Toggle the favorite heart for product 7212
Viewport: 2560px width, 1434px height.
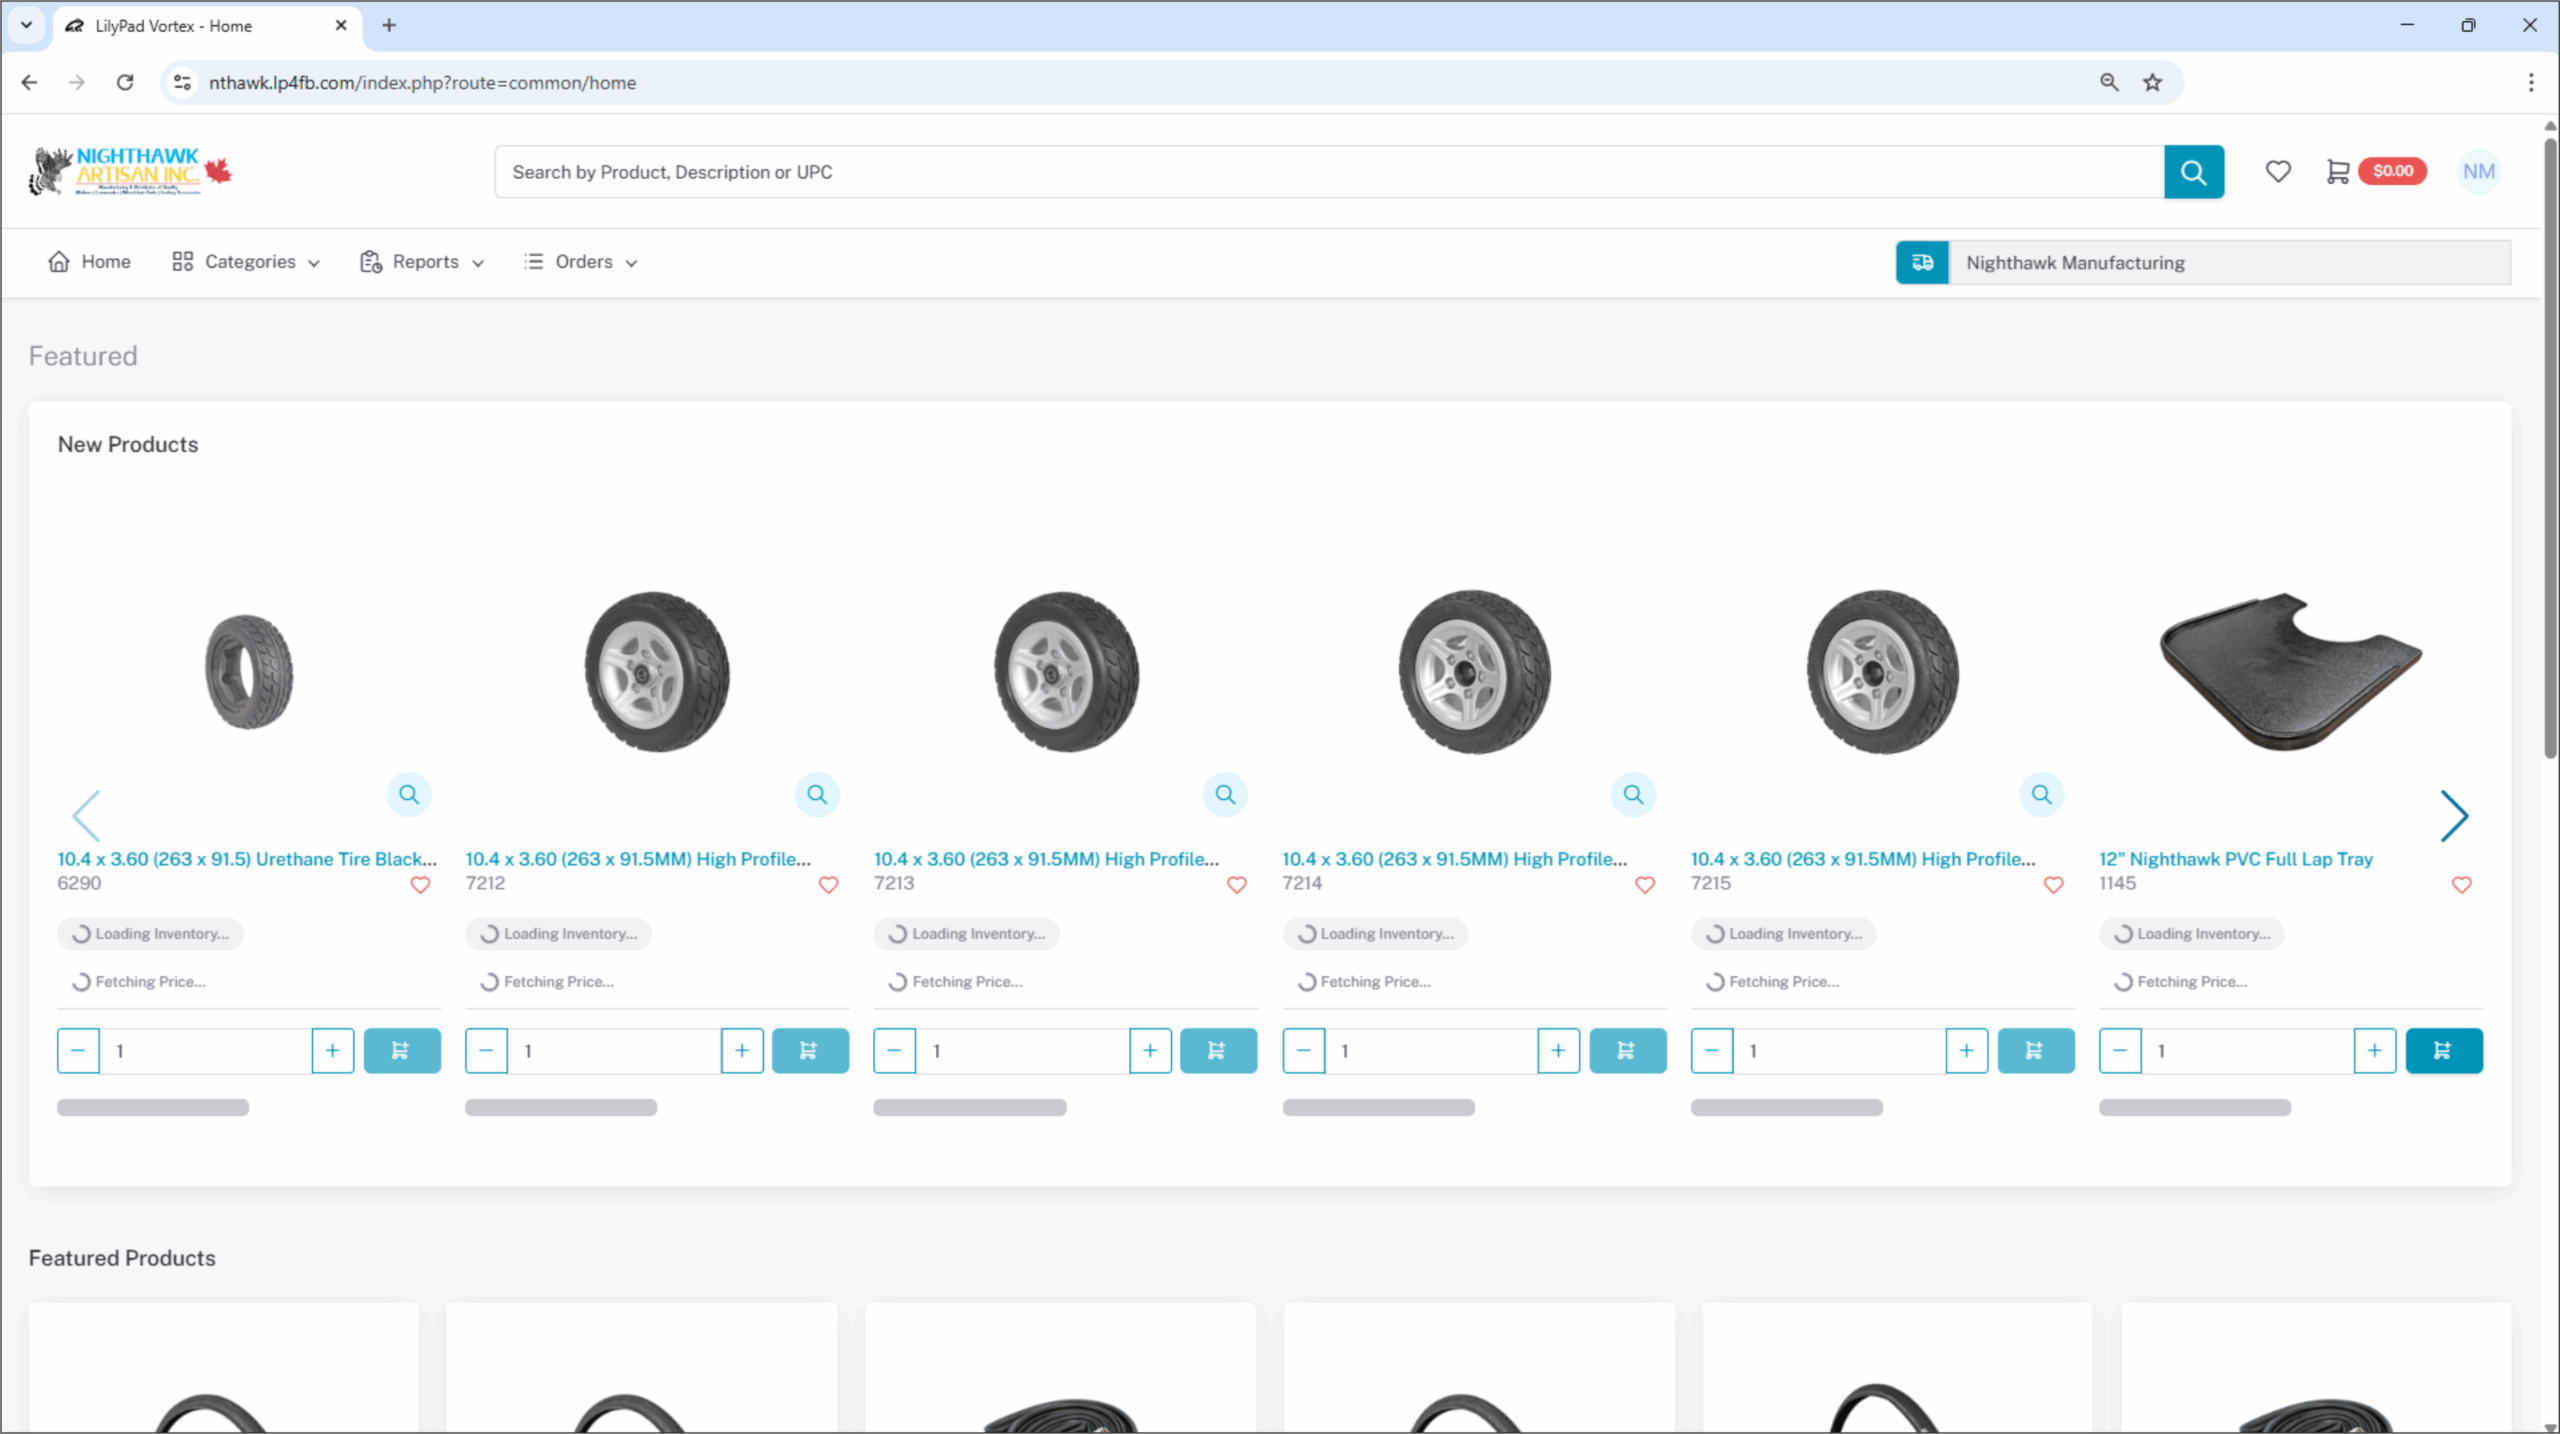(828, 885)
